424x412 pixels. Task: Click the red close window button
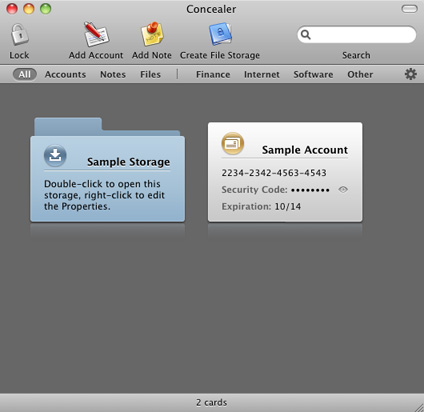coord(12,9)
